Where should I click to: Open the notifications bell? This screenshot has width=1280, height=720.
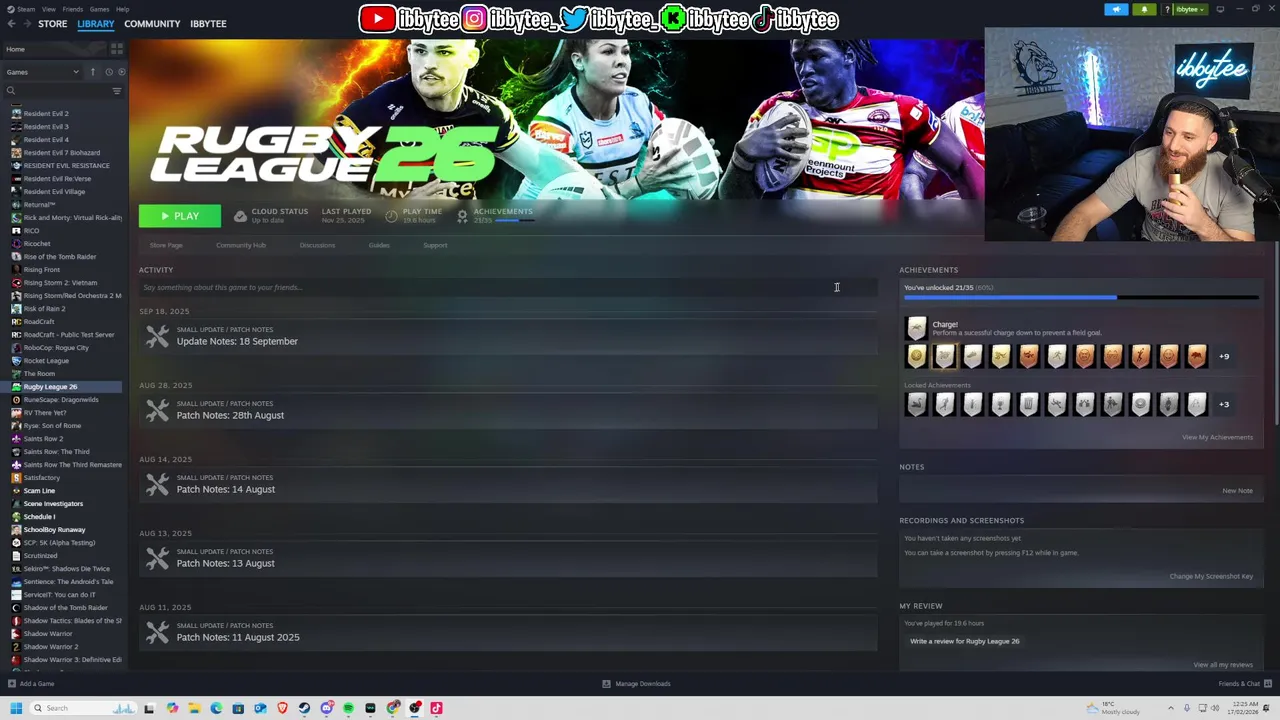[1145, 9]
